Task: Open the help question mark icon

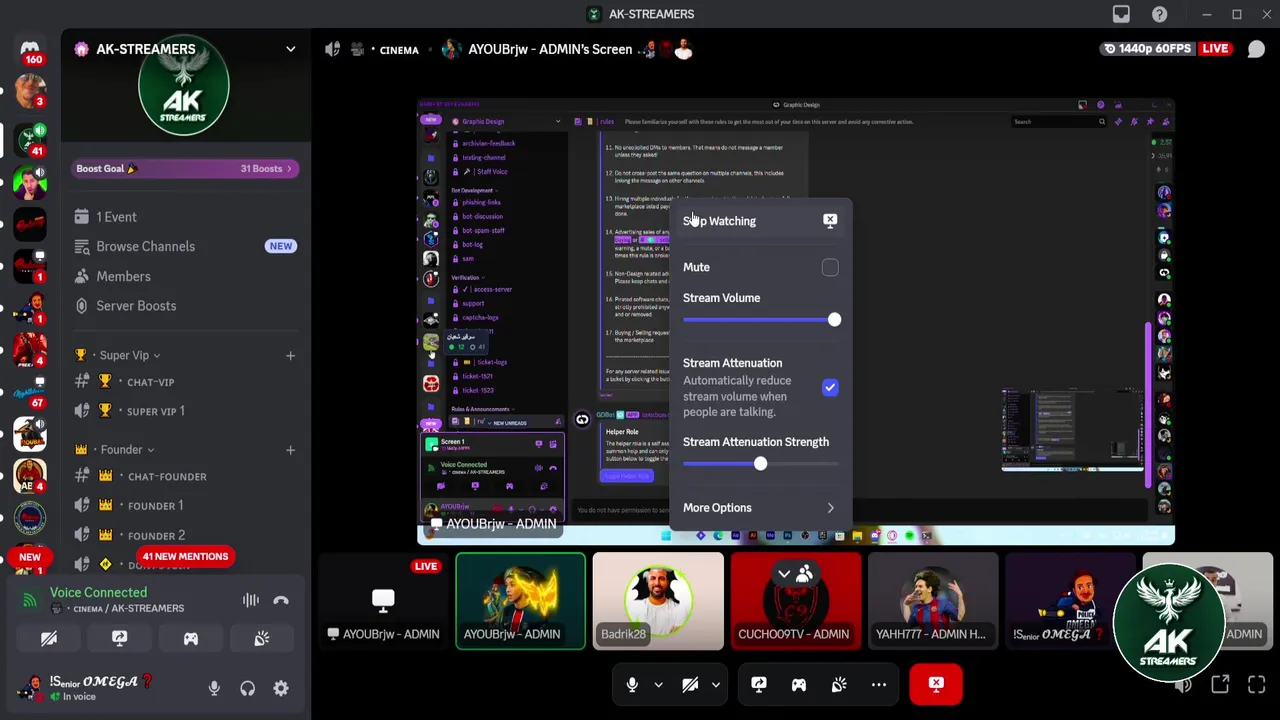Action: tap(1159, 14)
